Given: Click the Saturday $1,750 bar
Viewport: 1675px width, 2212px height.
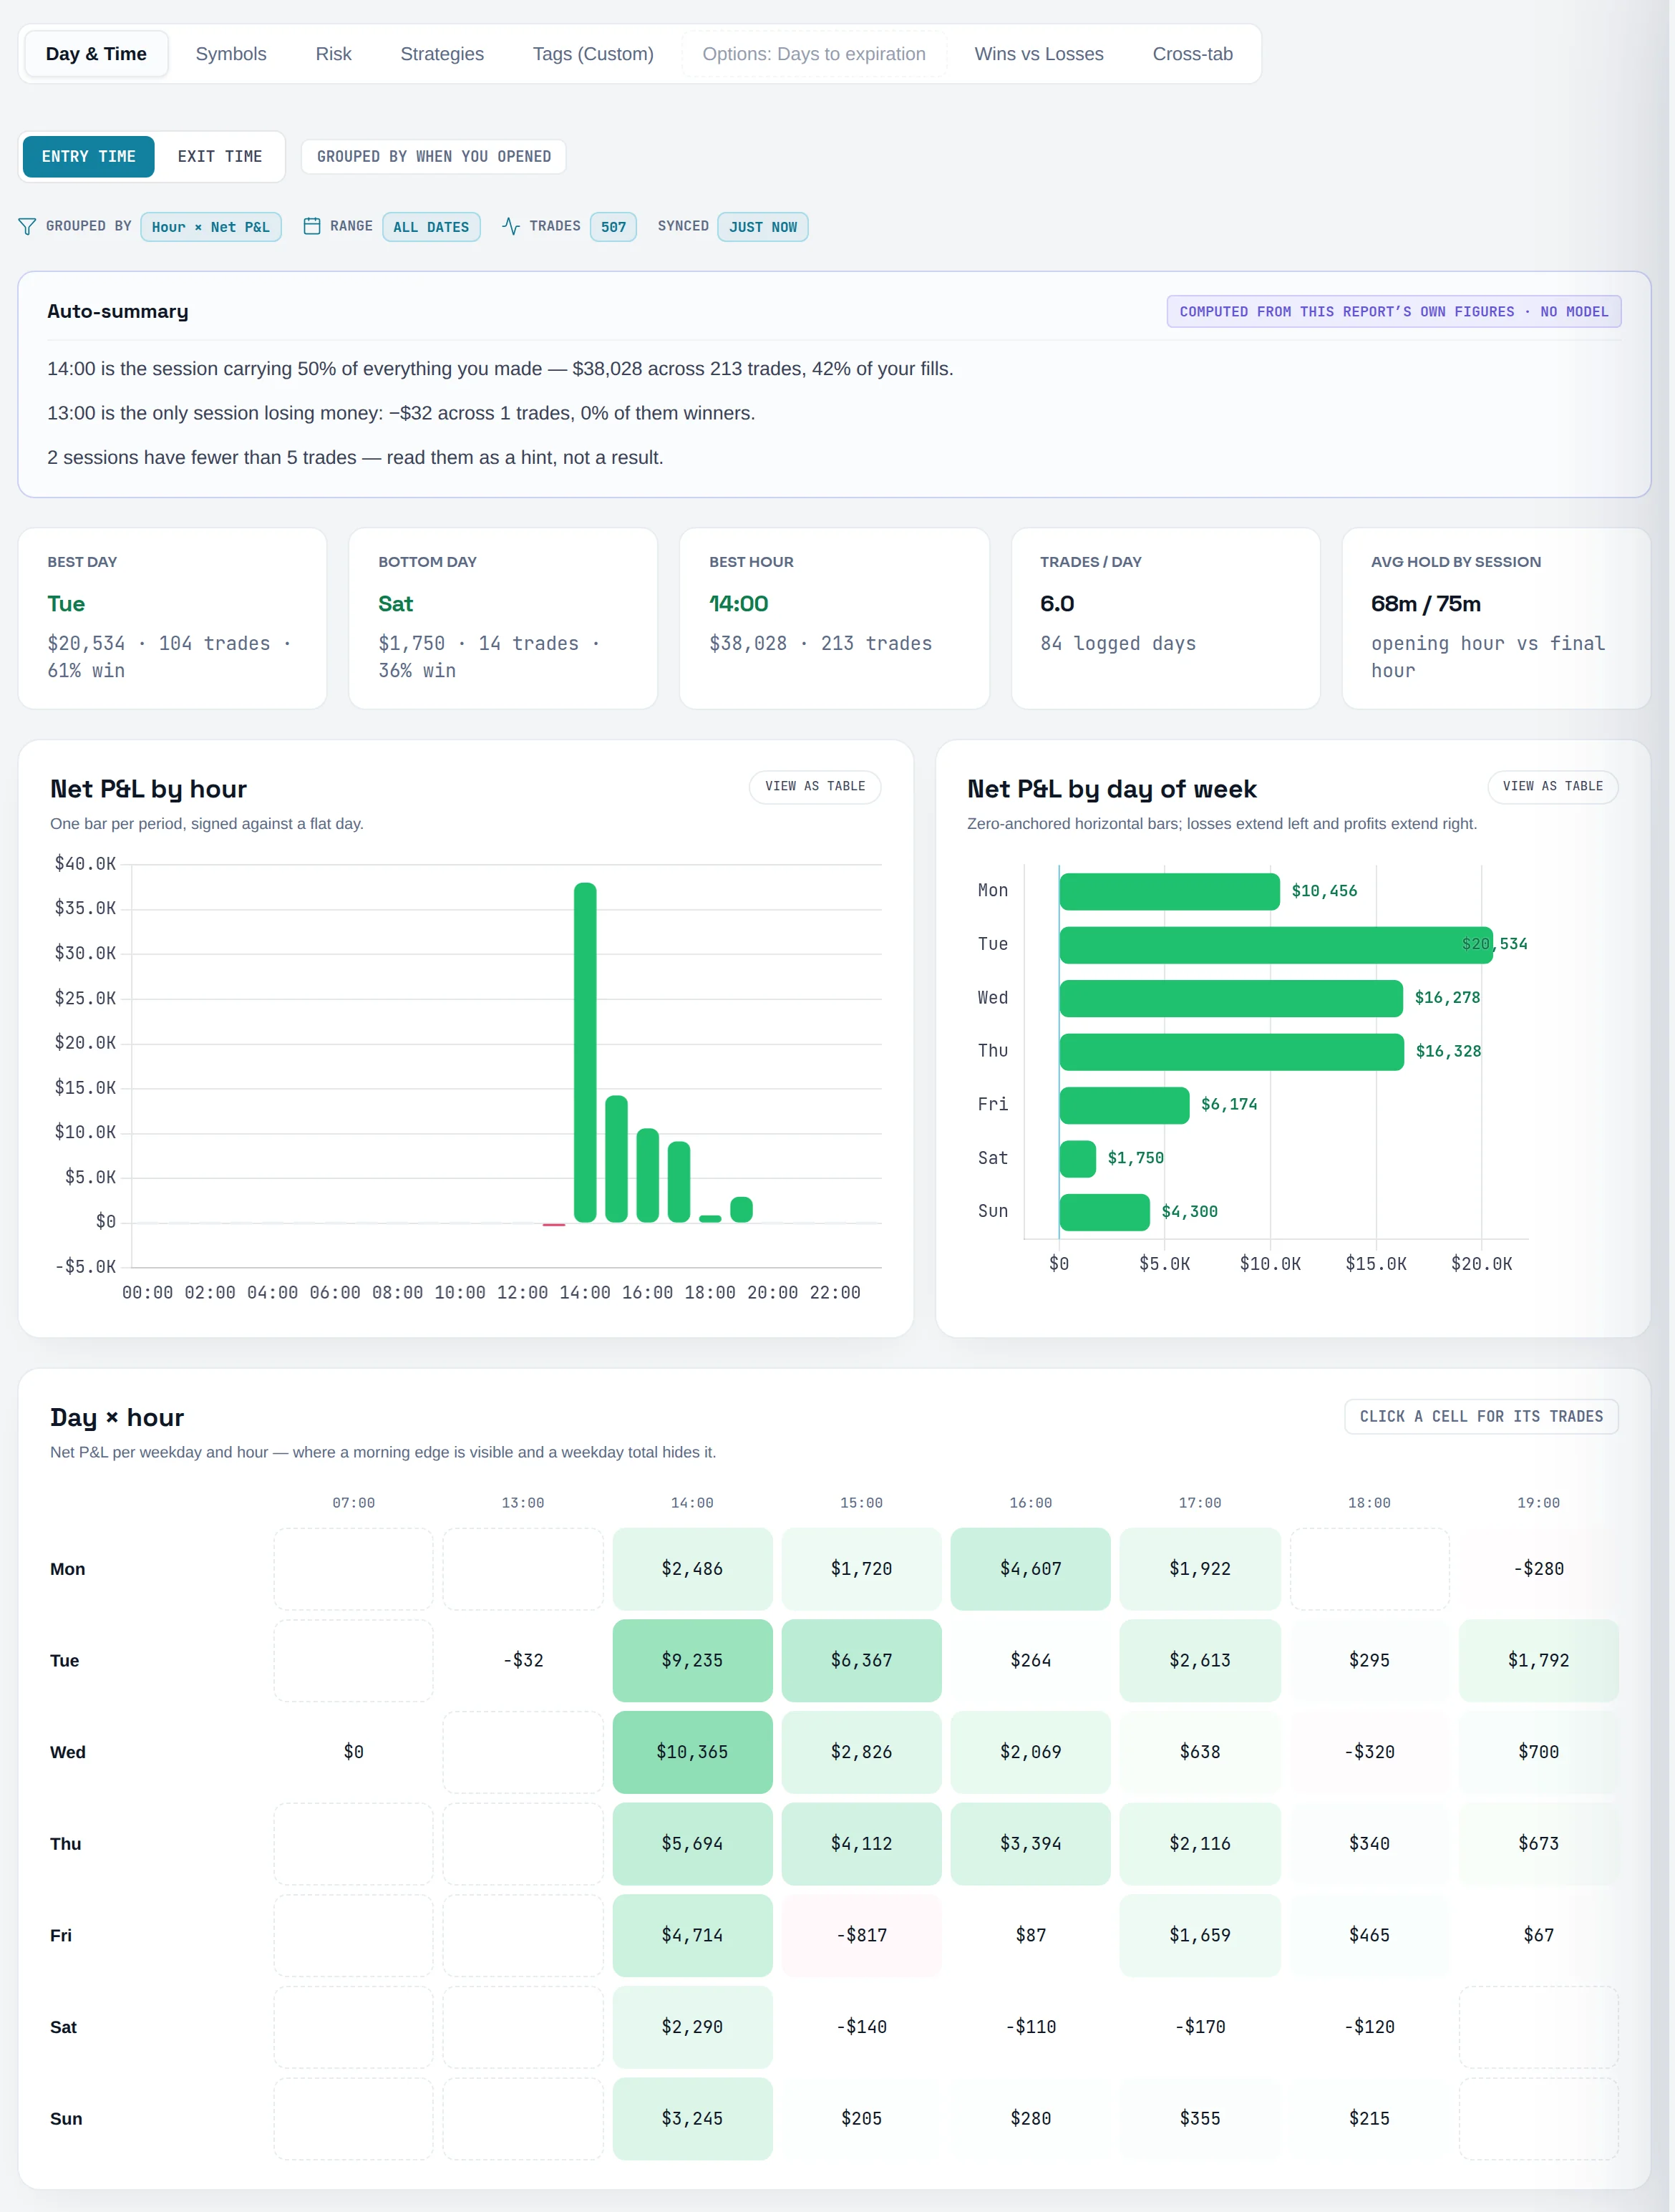Looking at the screenshot, I should click(x=1078, y=1159).
